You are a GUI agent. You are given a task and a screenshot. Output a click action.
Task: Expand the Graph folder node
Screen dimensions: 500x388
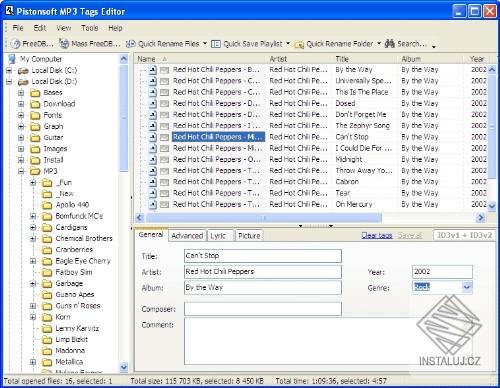click(x=21, y=126)
